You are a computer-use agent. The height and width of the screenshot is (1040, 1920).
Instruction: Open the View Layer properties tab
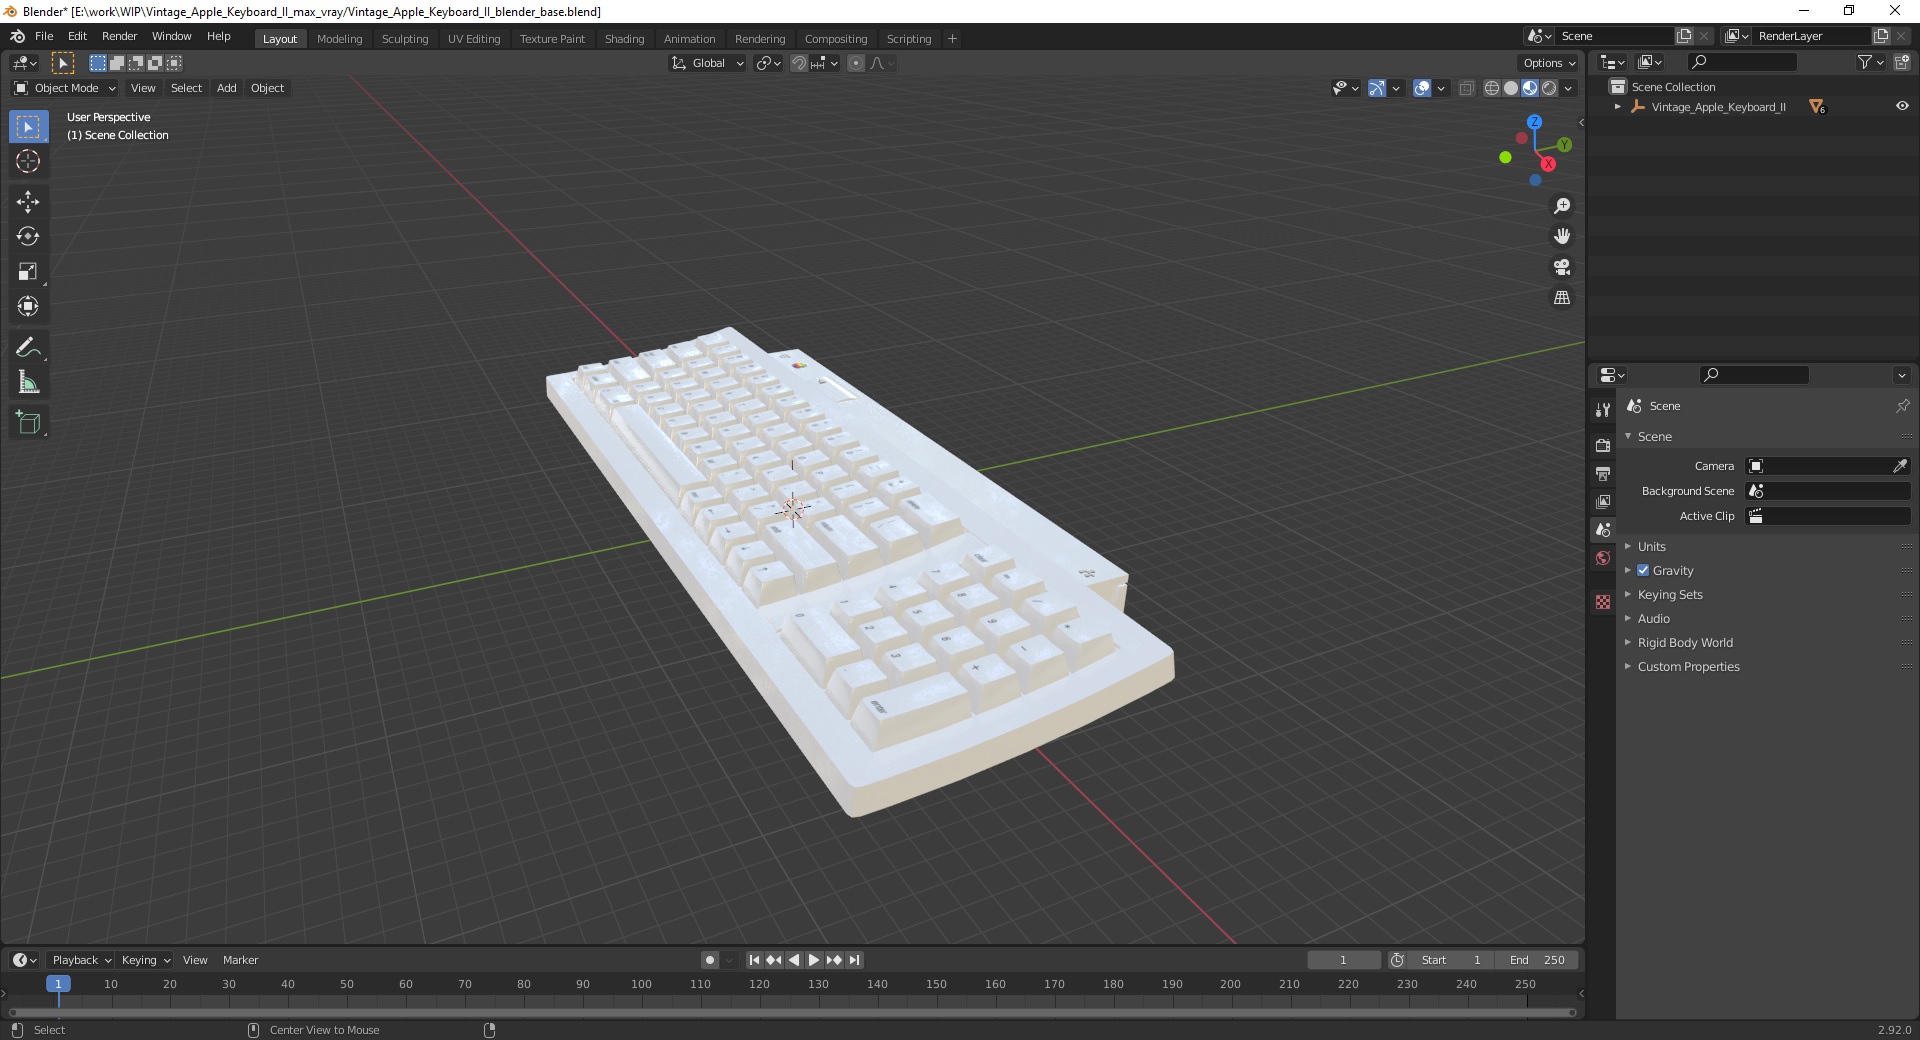[1603, 501]
